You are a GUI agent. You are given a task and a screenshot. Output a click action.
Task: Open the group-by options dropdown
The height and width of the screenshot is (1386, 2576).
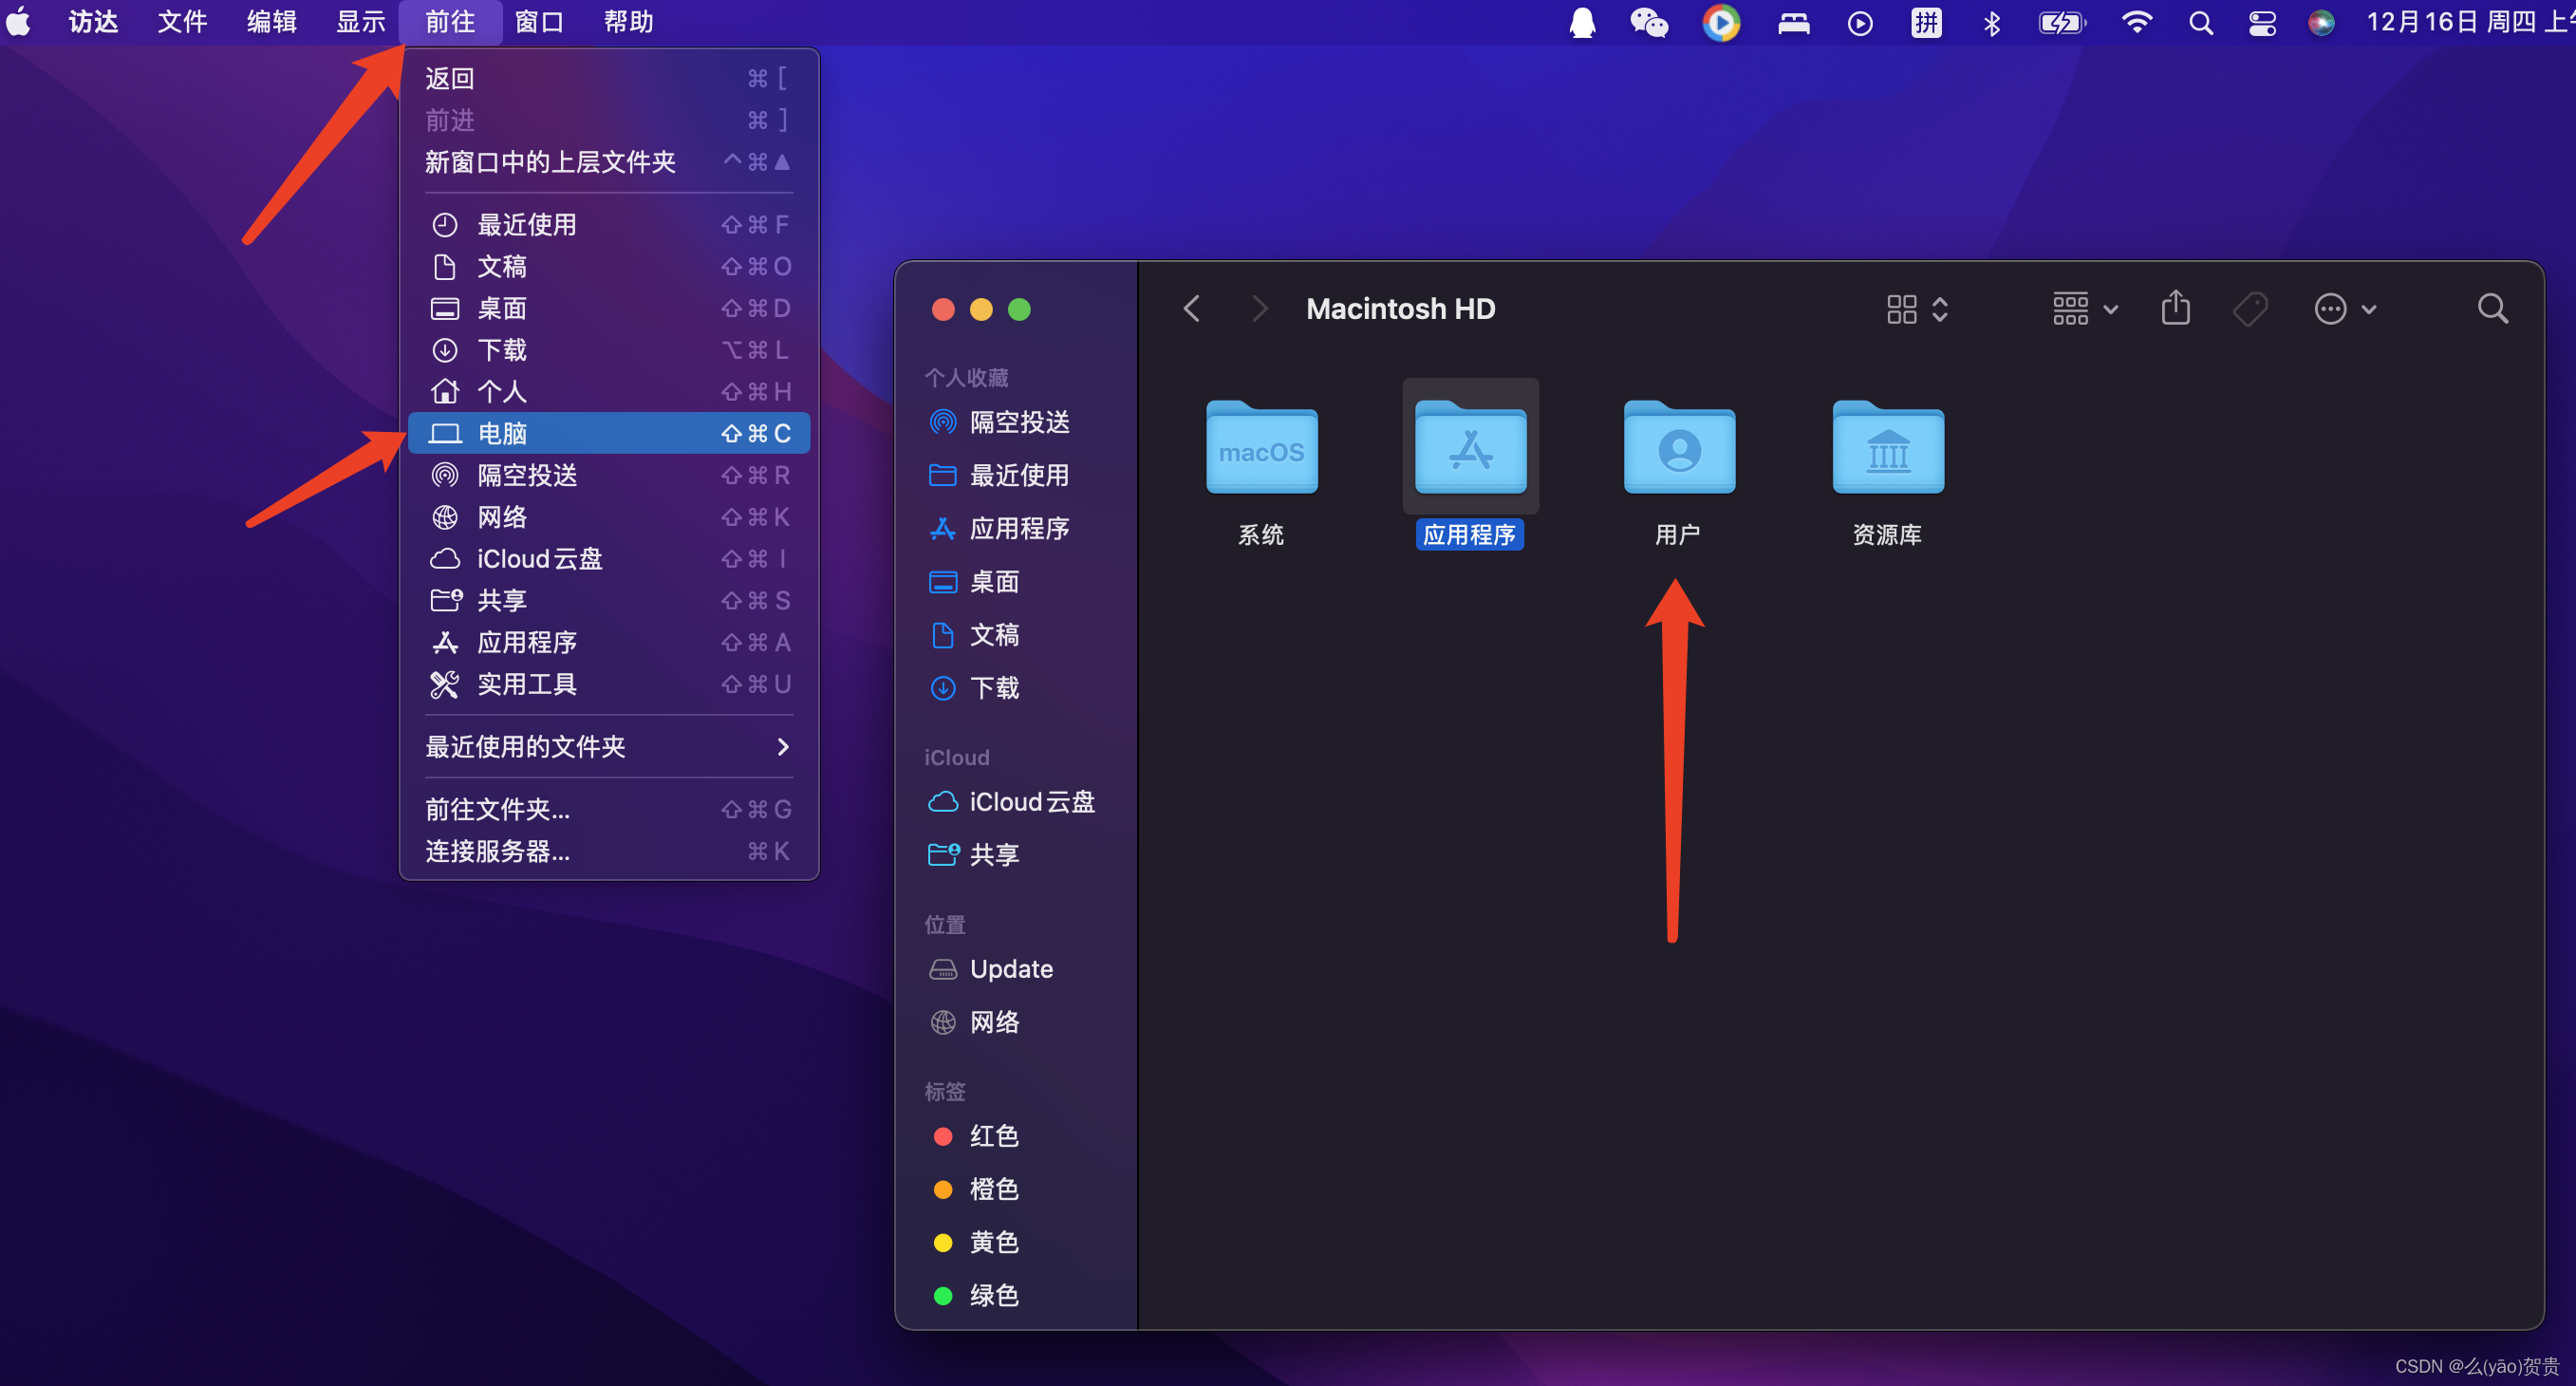click(x=2084, y=309)
